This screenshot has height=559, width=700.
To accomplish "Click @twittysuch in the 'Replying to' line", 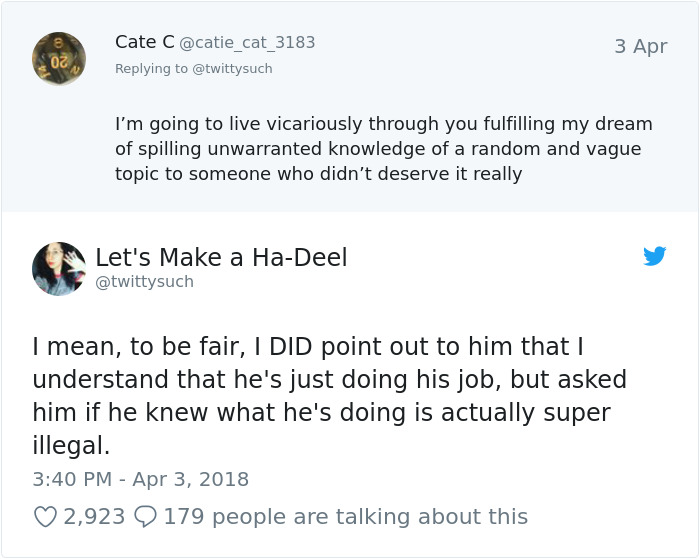I will pos(232,69).
